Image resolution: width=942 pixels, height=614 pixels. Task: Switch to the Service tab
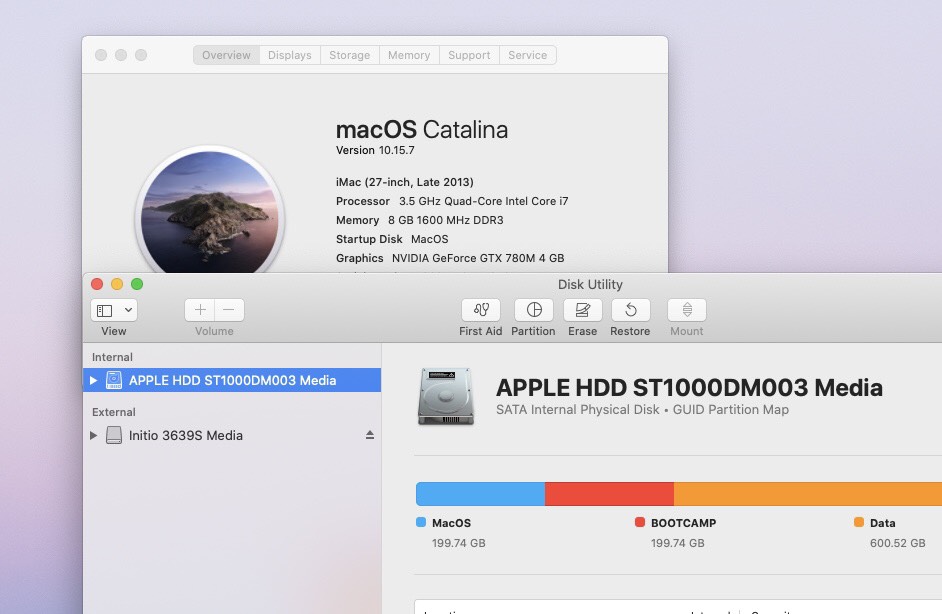click(x=527, y=55)
